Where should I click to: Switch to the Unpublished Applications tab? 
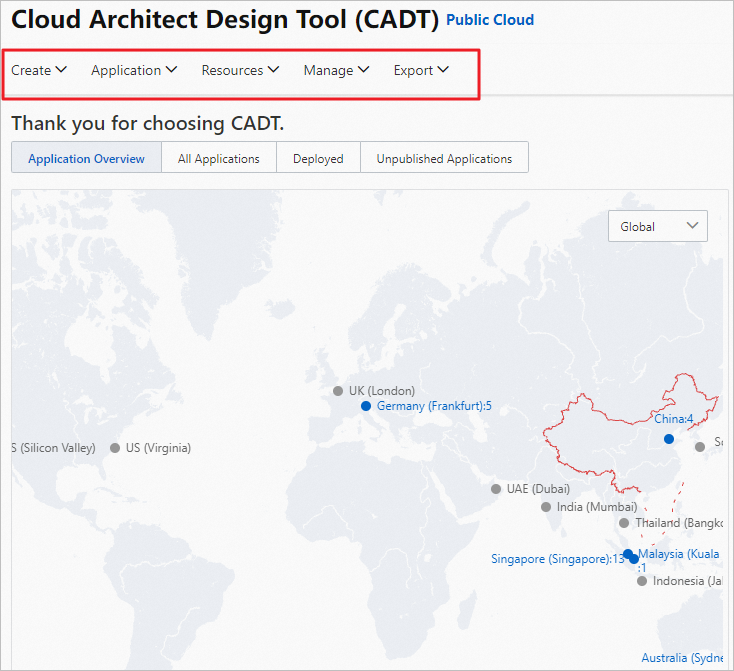click(444, 159)
